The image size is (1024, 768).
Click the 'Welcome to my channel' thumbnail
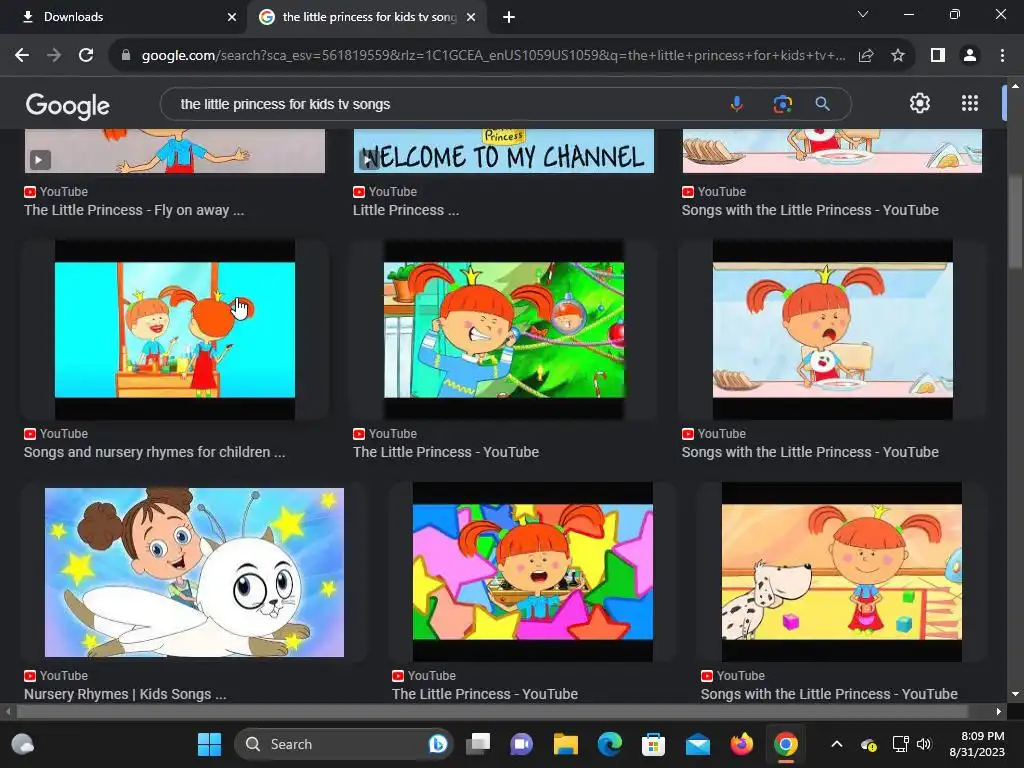click(x=504, y=151)
